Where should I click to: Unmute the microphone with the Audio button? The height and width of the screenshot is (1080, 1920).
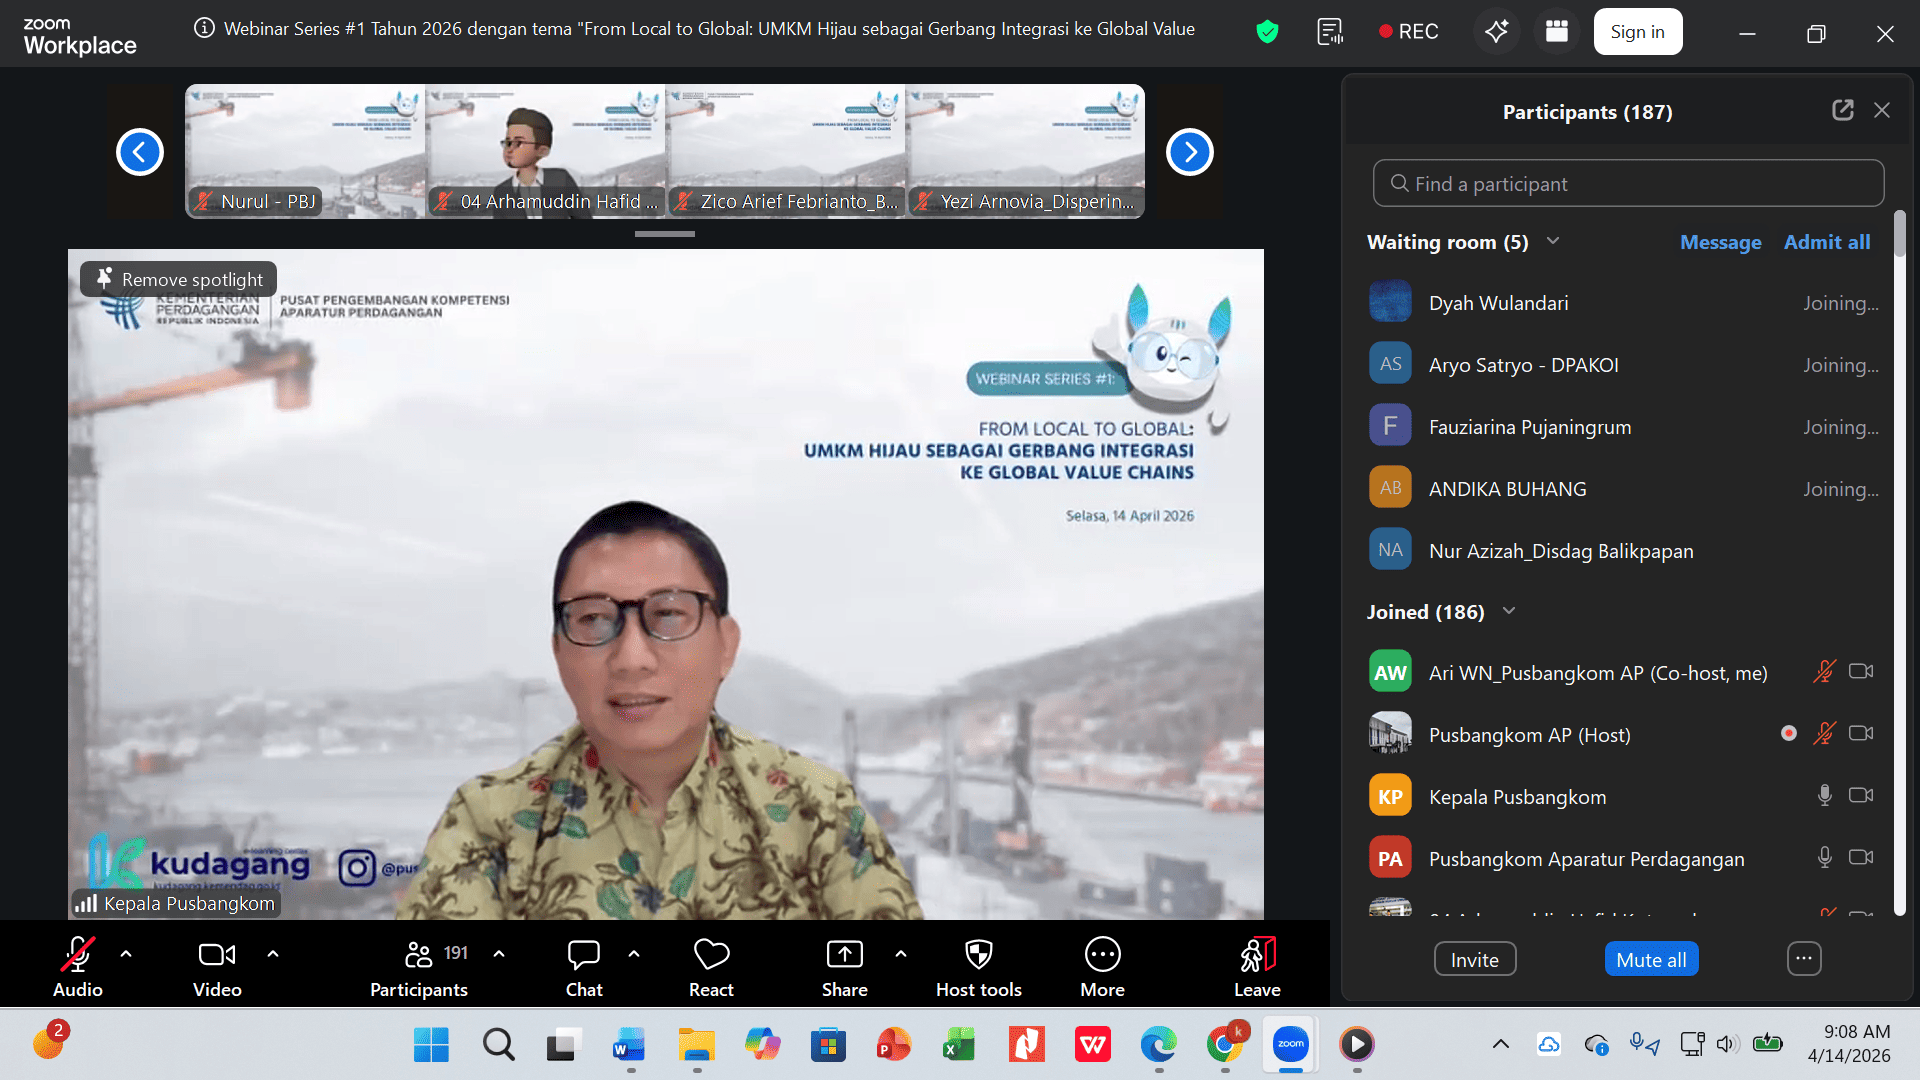tap(77, 955)
